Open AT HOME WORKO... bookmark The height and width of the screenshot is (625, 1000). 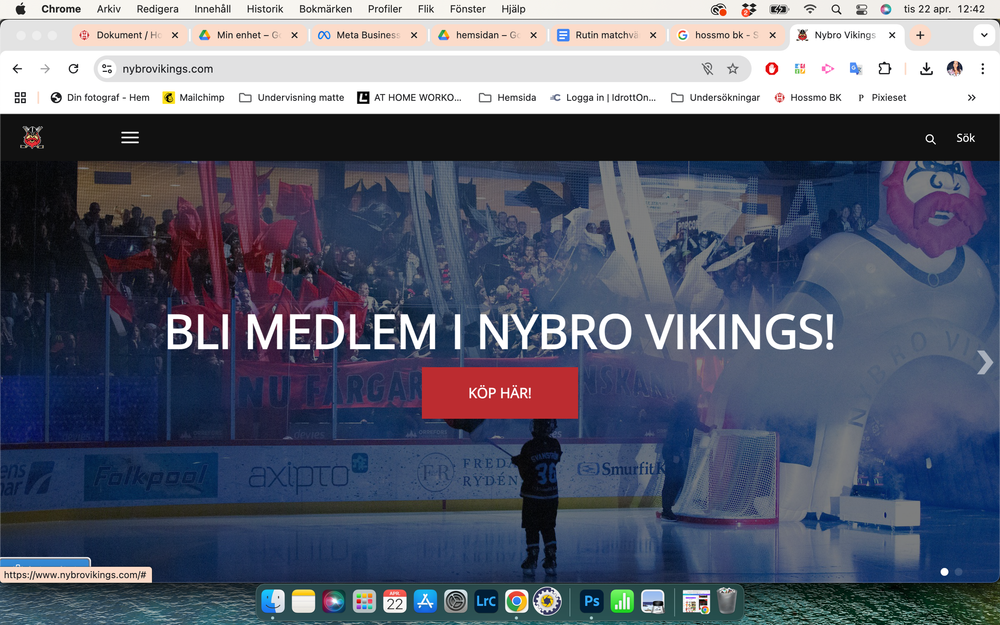[409, 98]
